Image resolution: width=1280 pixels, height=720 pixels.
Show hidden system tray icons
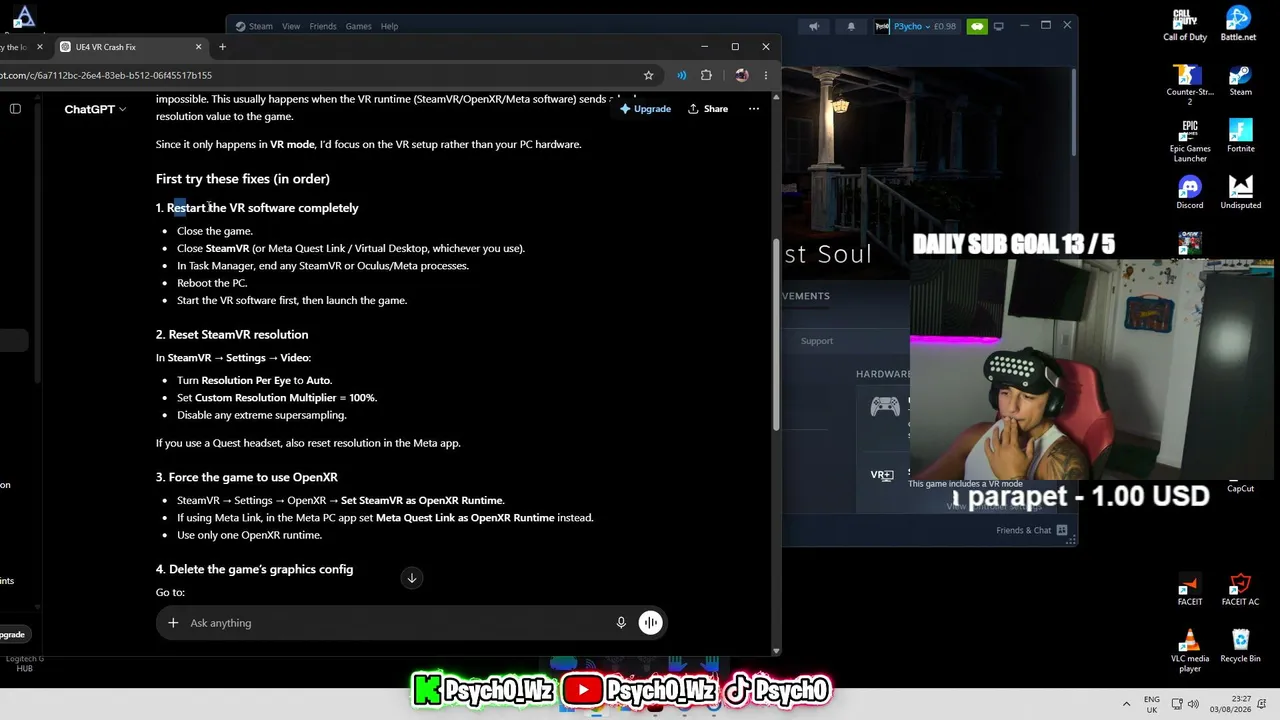(1127, 703)
